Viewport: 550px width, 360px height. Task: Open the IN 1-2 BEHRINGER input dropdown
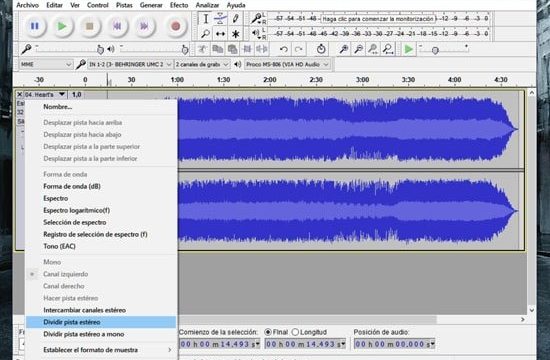point(129,64)
